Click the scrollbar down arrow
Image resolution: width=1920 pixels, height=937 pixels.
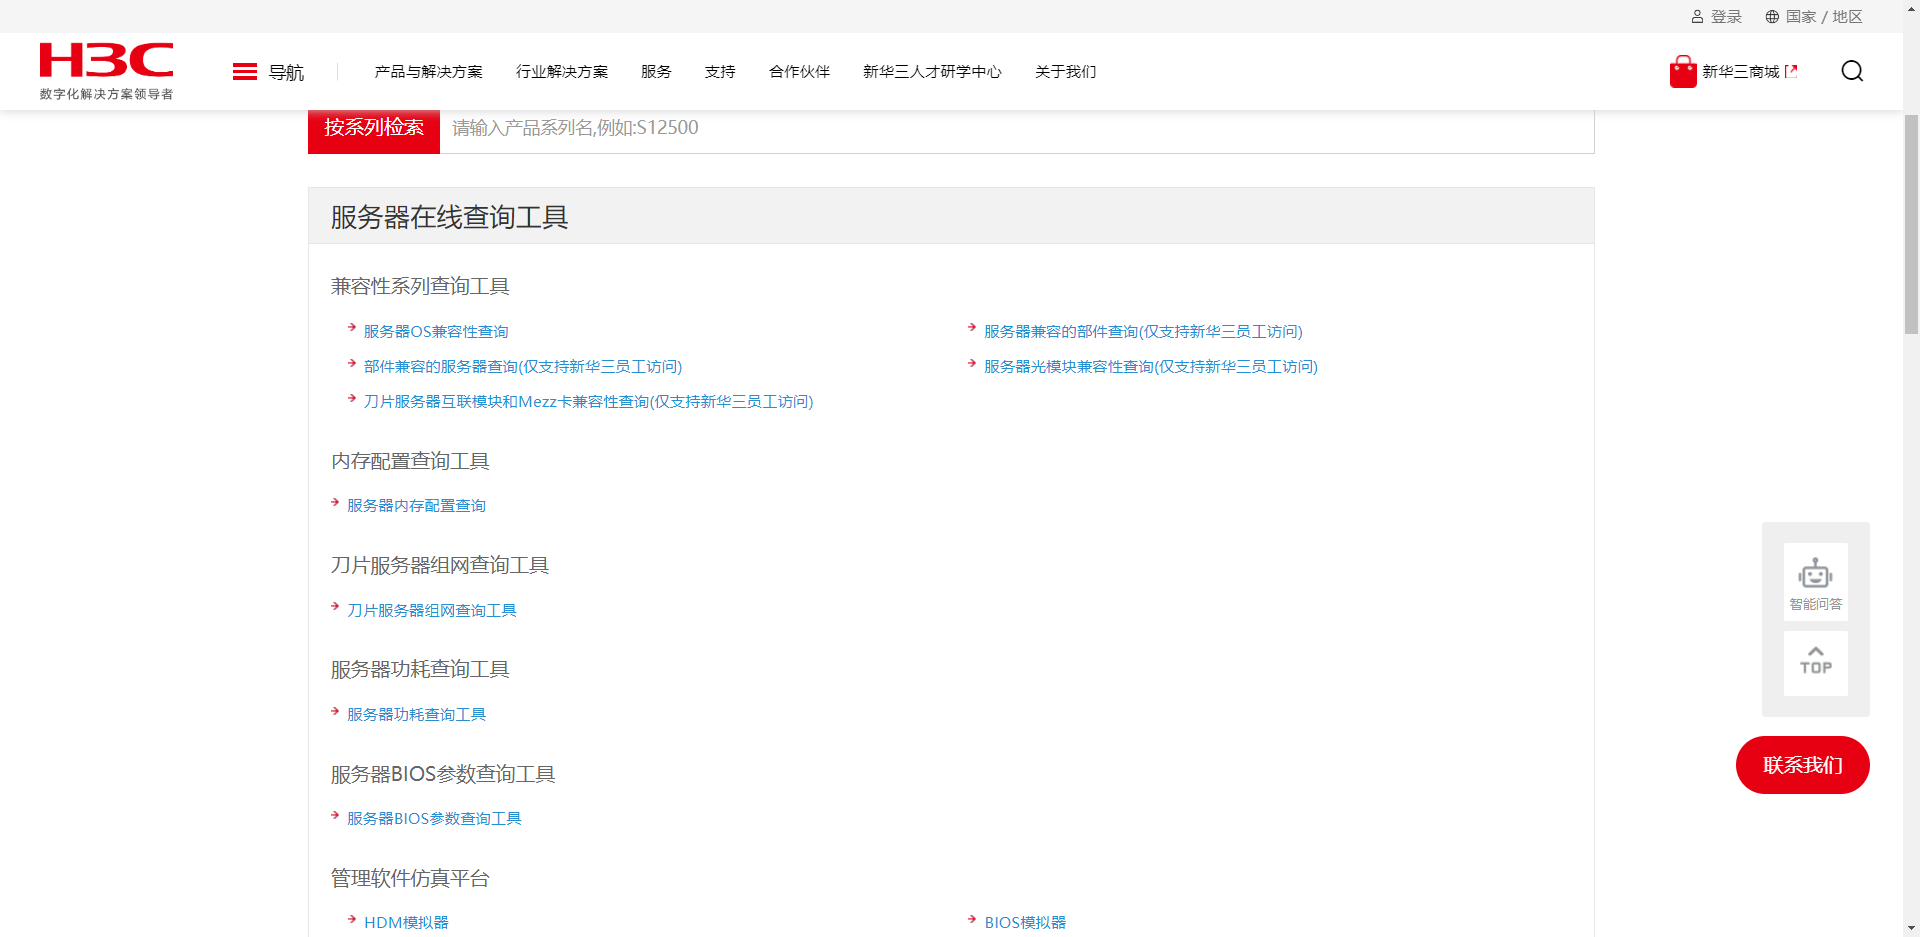click(1911, 928)
